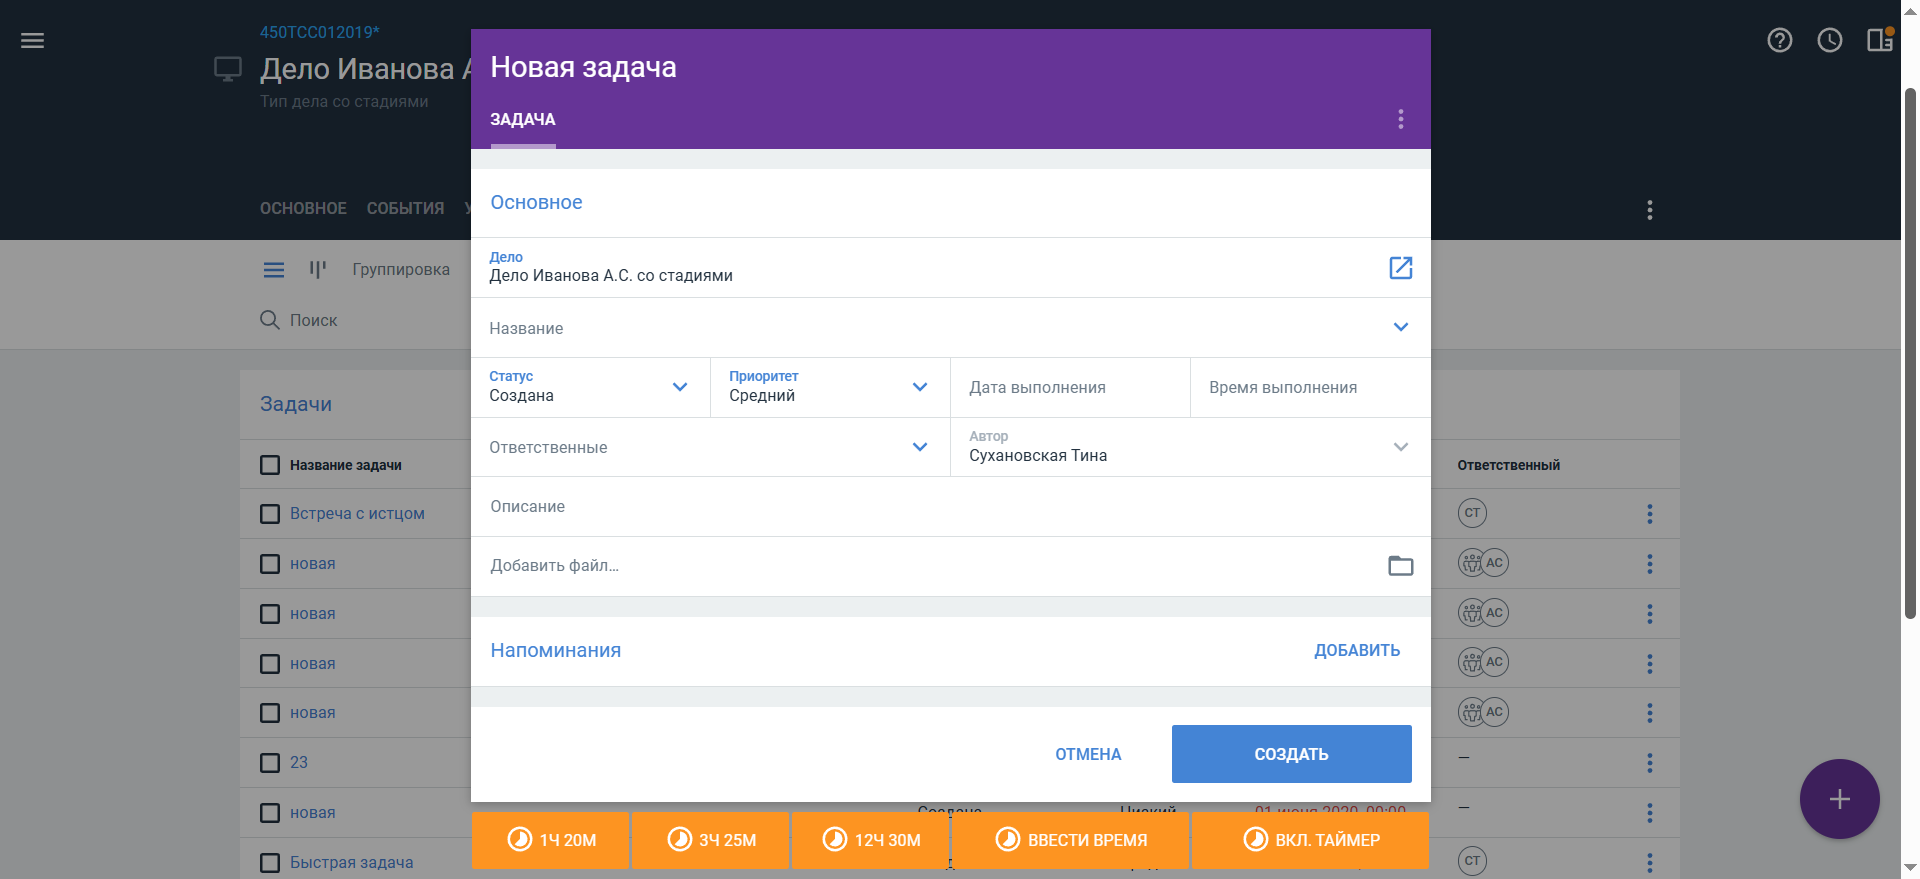Click the help question mark icon
The height and width of the screenshot is (879, 1920).
pyautogui.click(x=1779, y=41)
